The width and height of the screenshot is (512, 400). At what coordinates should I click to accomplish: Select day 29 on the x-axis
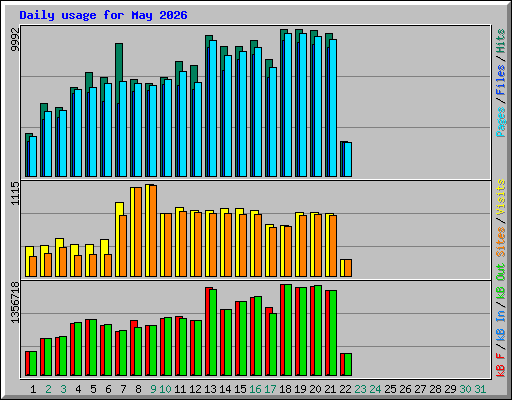point(450,389)
